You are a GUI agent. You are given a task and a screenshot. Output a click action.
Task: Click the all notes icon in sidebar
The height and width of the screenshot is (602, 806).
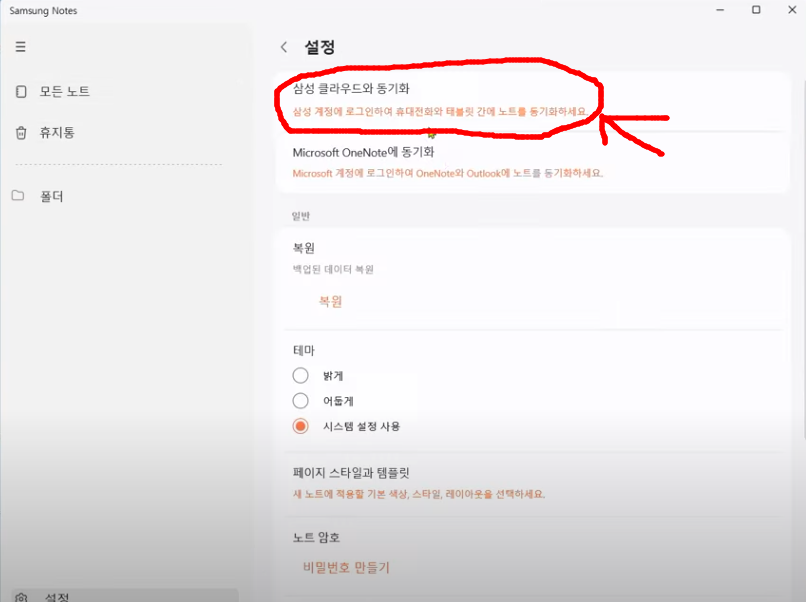pos(21,92)
